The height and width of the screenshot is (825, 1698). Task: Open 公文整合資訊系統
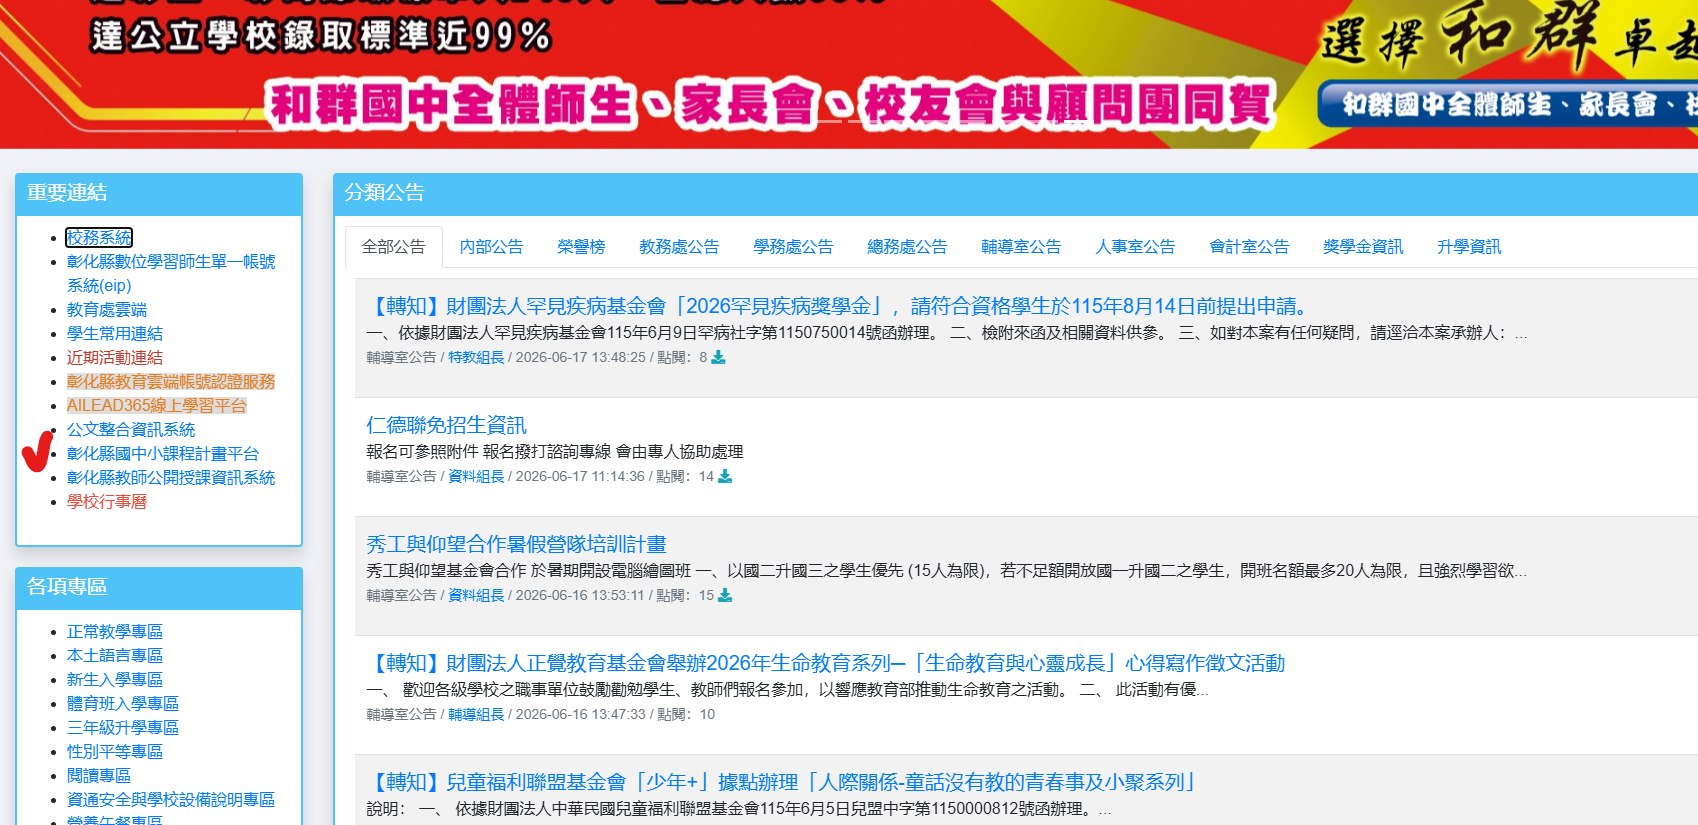click(x=131, y=429)
